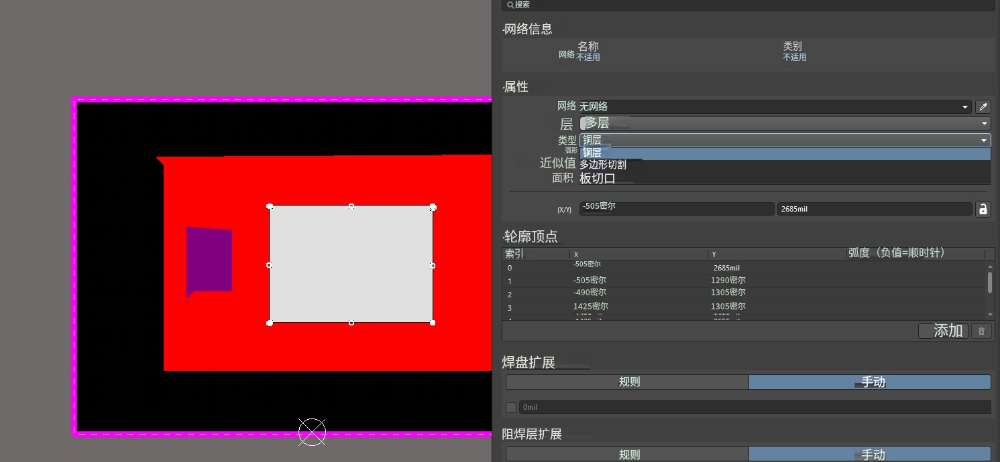Click the 弧度（负值=顺时针）column header

[x=896, y=253]
